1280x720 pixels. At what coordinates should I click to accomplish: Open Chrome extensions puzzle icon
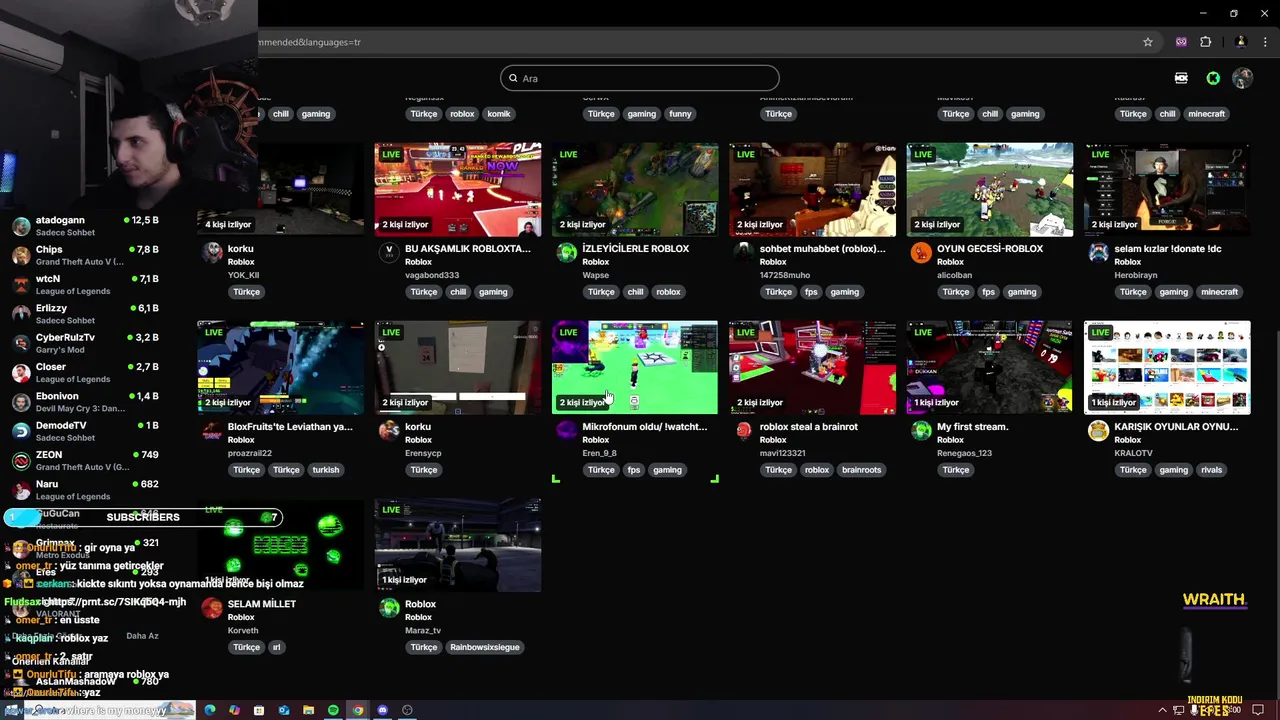click(1205, 42)
